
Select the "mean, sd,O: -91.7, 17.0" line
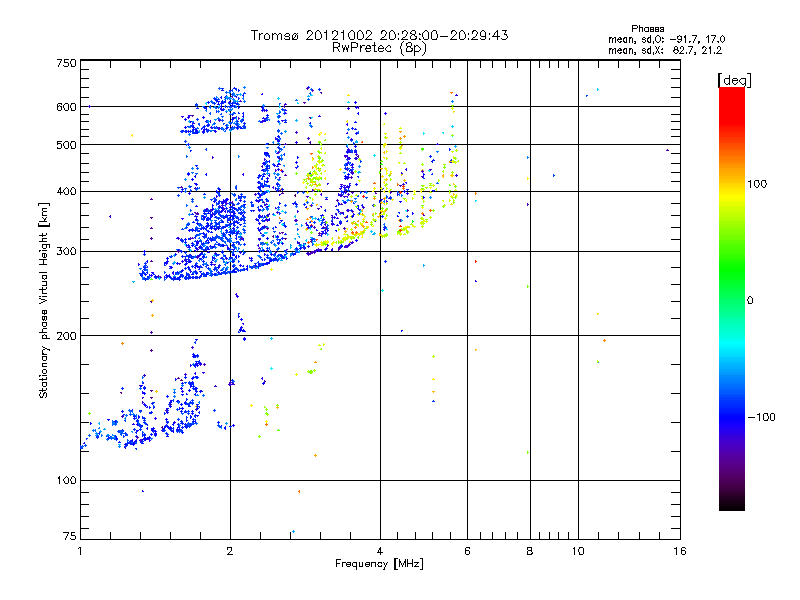(666, 39)
